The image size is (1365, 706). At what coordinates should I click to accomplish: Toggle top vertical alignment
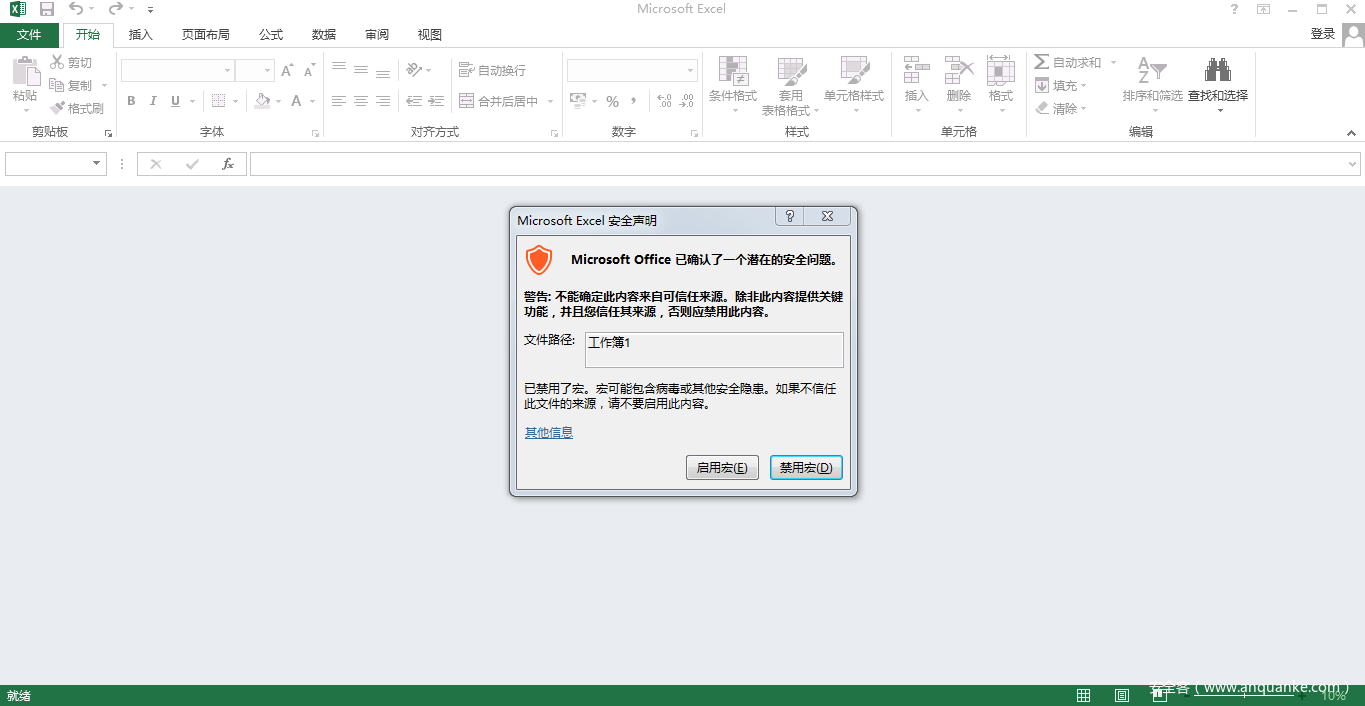339,70
